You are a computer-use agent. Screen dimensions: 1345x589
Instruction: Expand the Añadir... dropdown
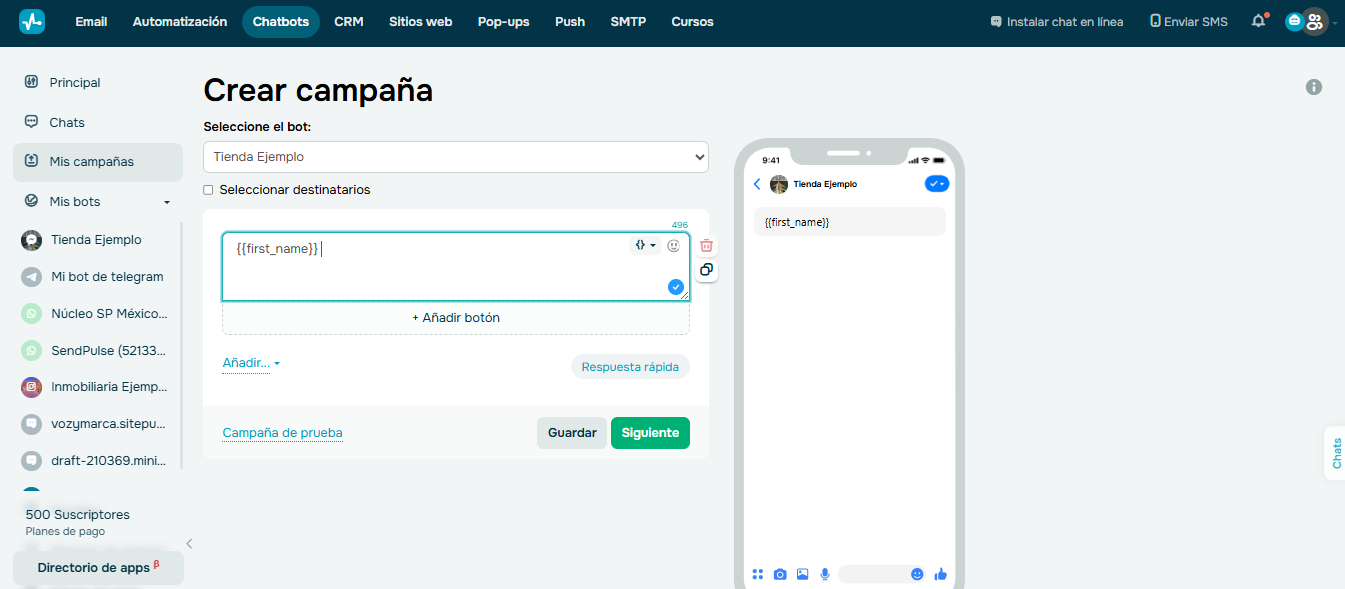click(x=250, y=363)
